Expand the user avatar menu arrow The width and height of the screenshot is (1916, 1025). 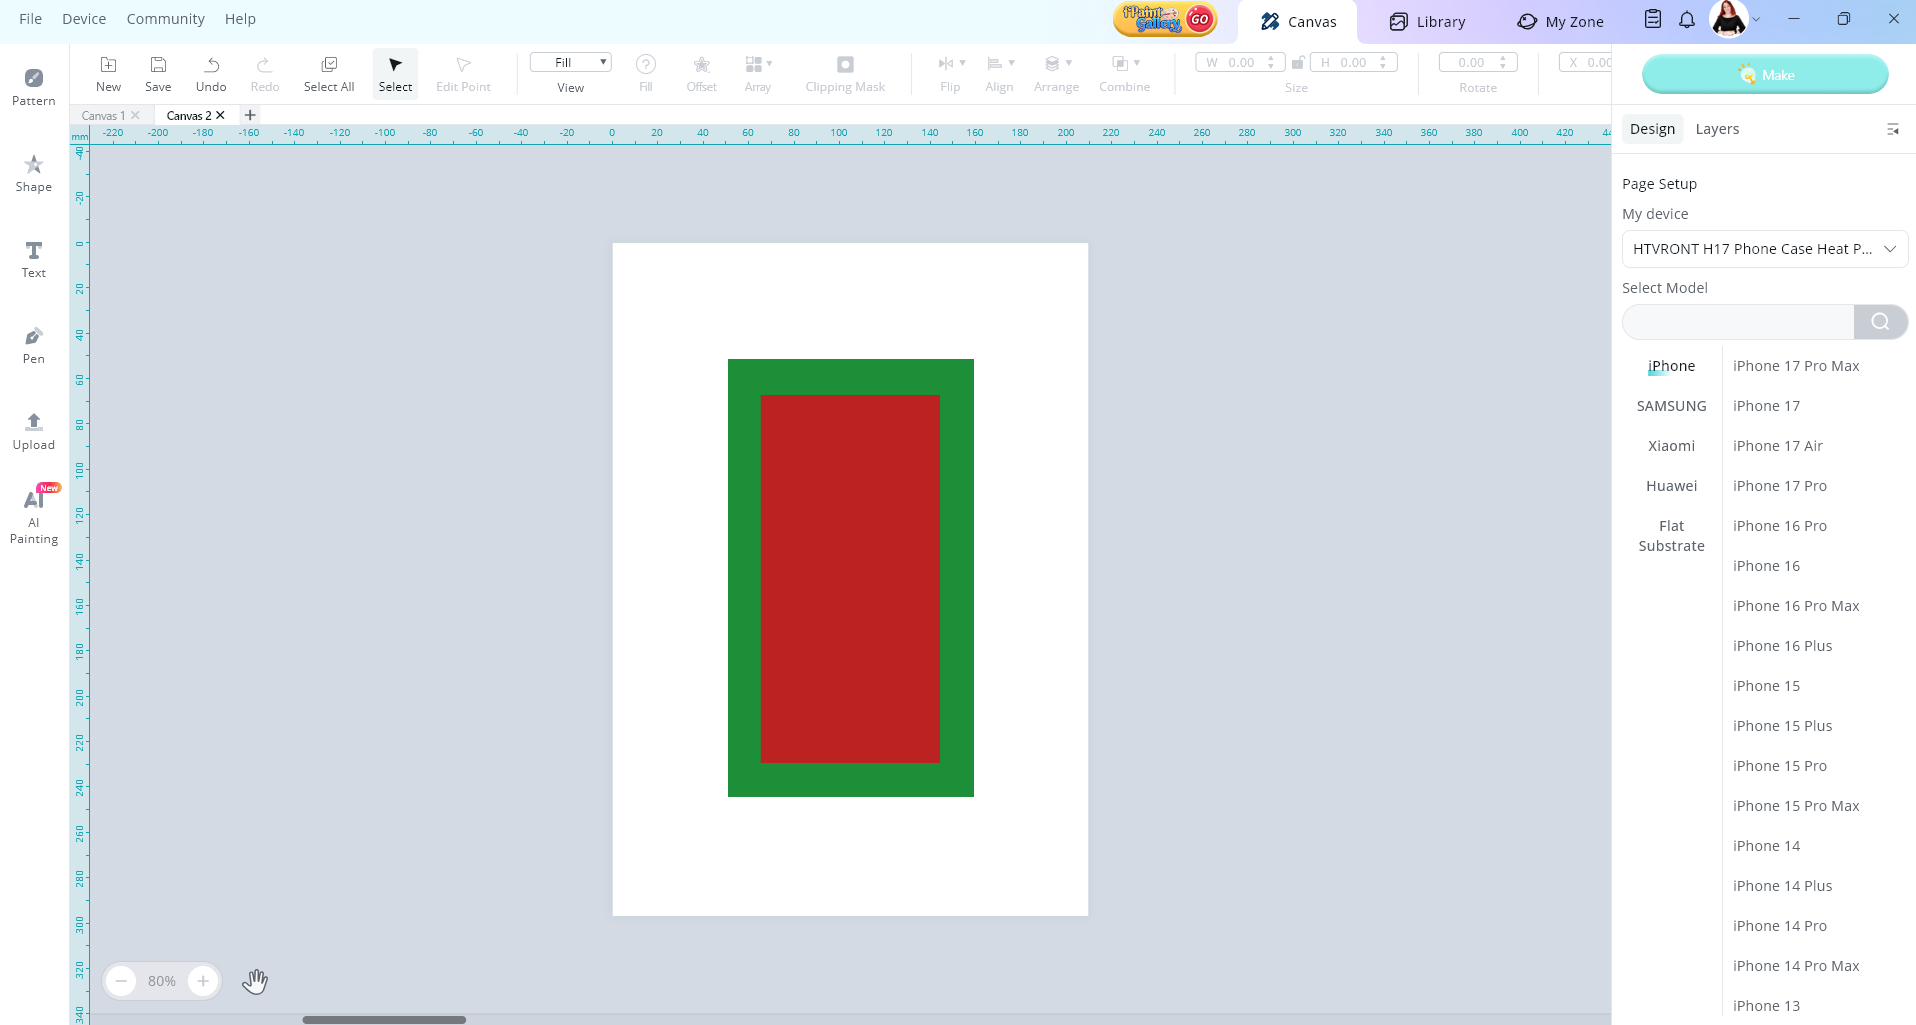(1756, 20)
